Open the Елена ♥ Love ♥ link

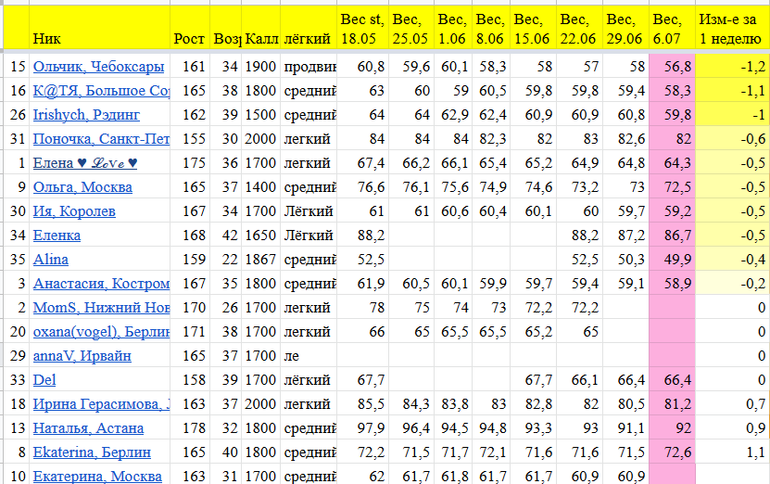tap(85, 163)
